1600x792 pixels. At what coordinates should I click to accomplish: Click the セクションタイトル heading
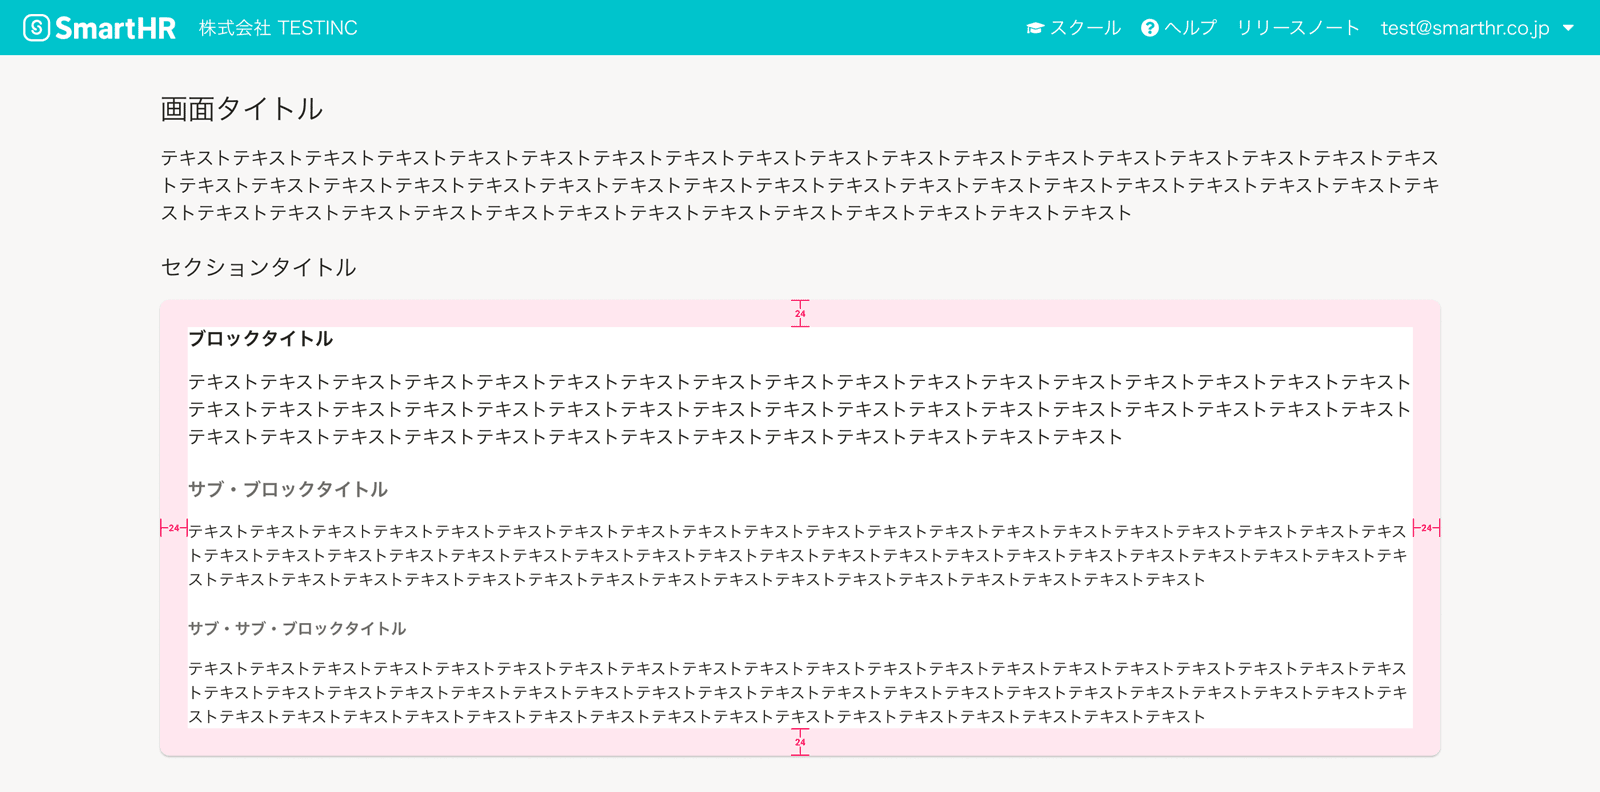pyautogui.click(x=258, y=267)
